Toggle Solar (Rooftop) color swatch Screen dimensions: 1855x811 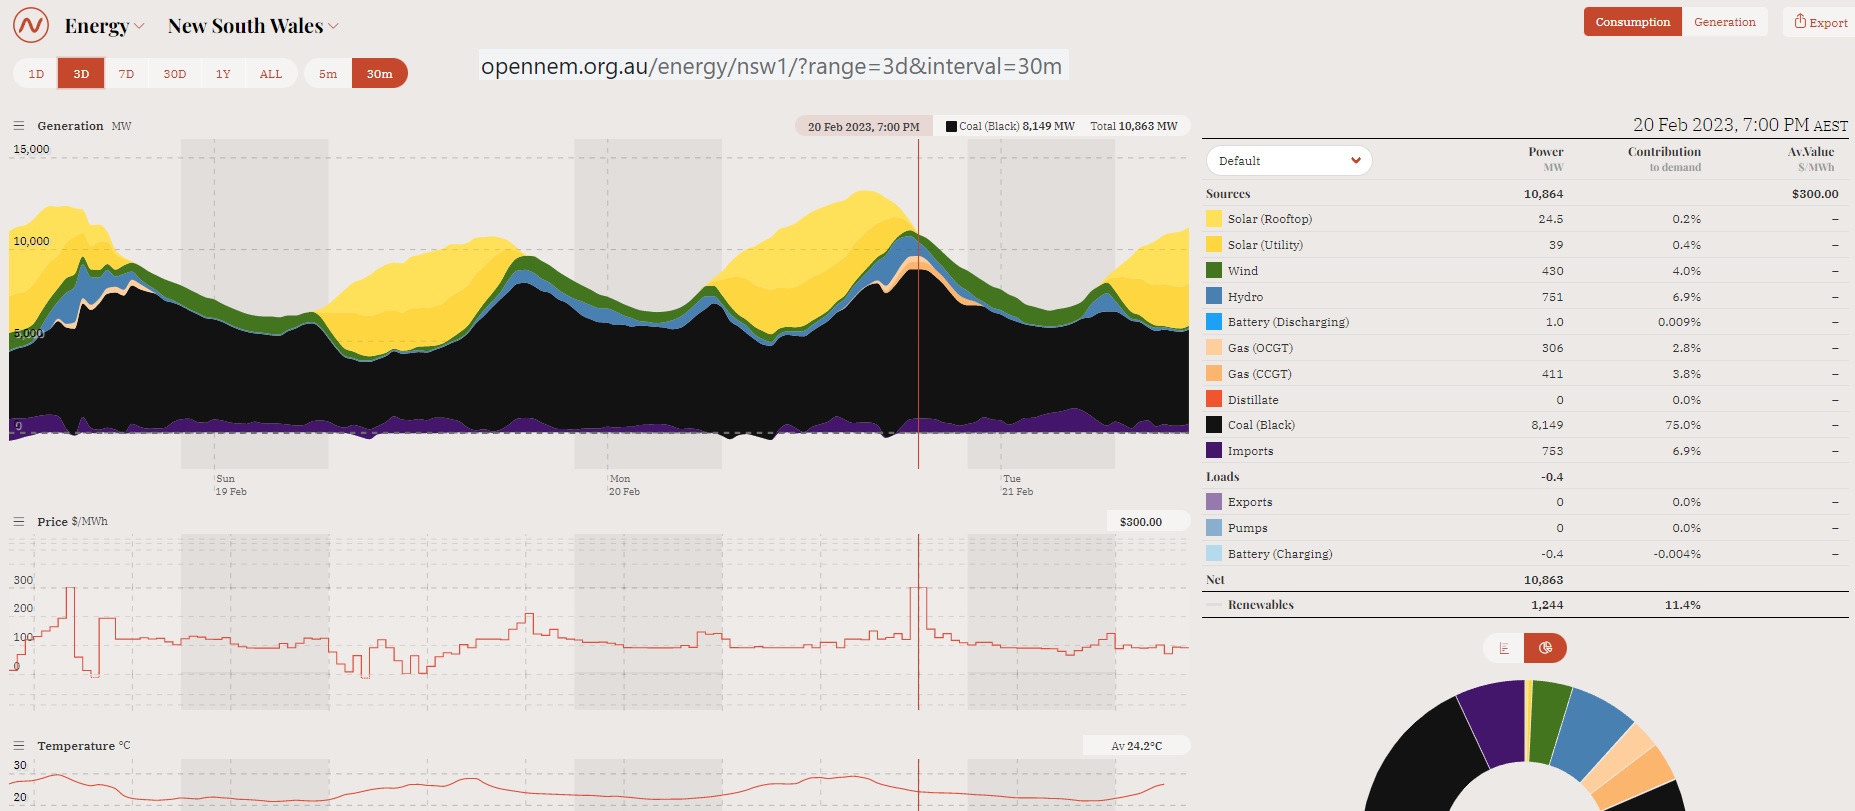[1214, 219]
